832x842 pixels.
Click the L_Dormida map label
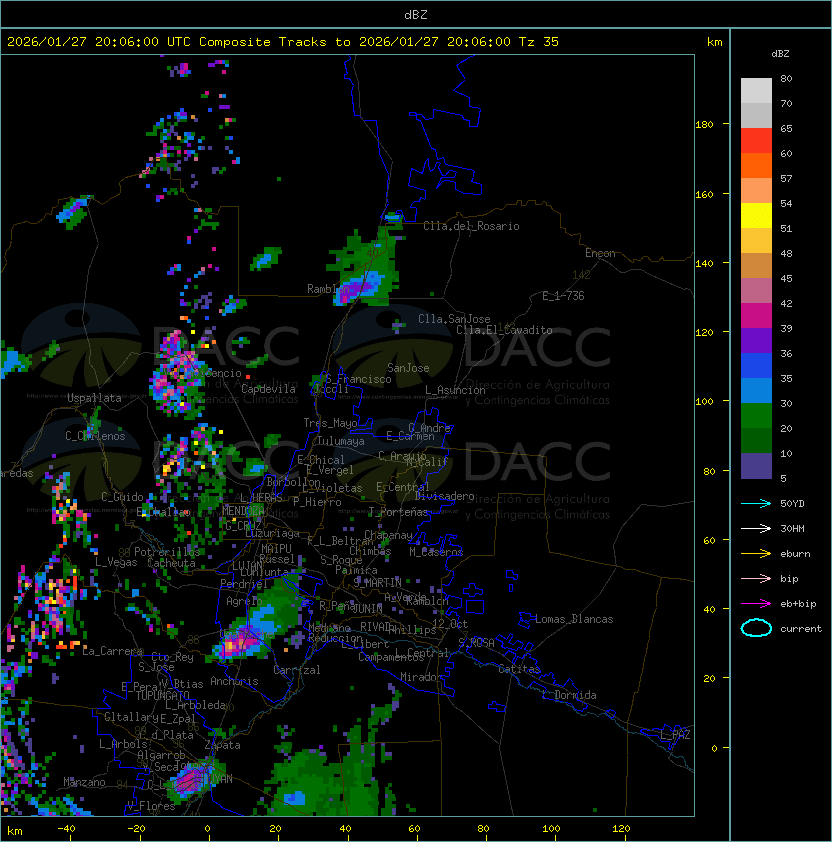tap(569, 695)
